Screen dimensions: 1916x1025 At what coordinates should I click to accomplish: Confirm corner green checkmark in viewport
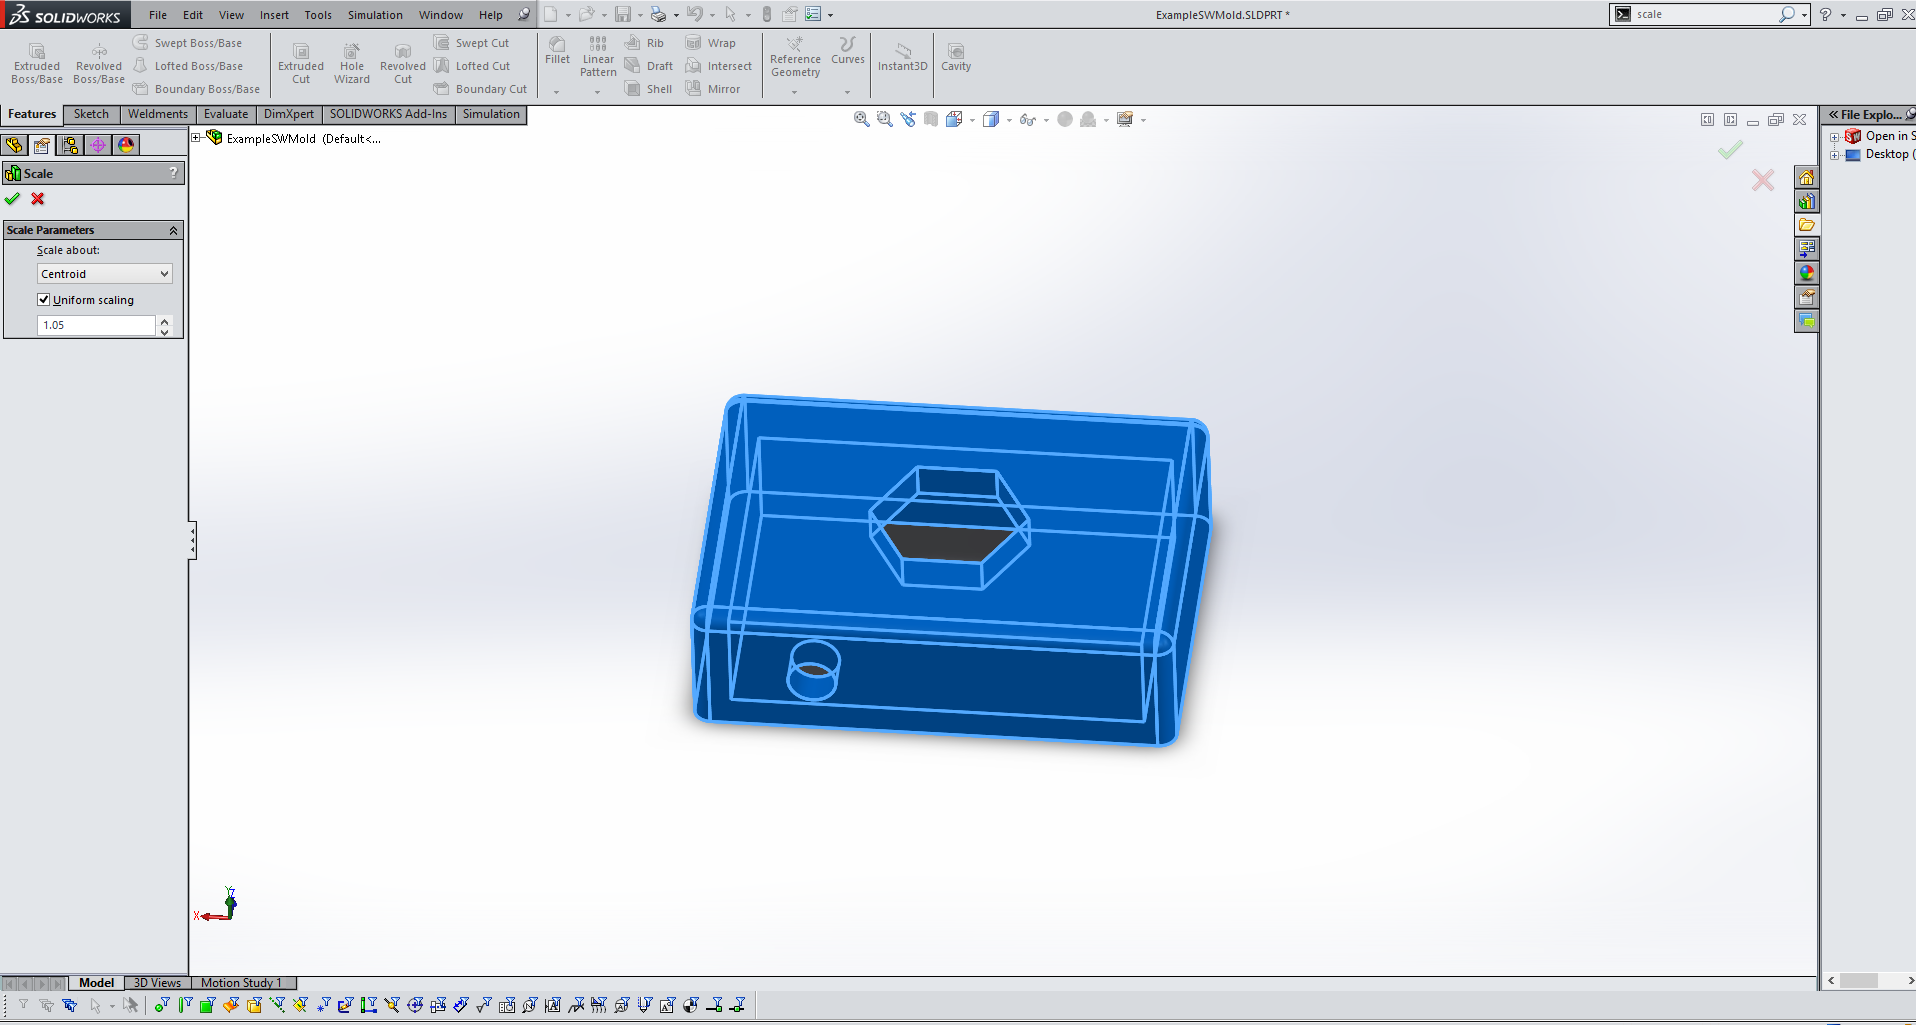click(1730, 150)
